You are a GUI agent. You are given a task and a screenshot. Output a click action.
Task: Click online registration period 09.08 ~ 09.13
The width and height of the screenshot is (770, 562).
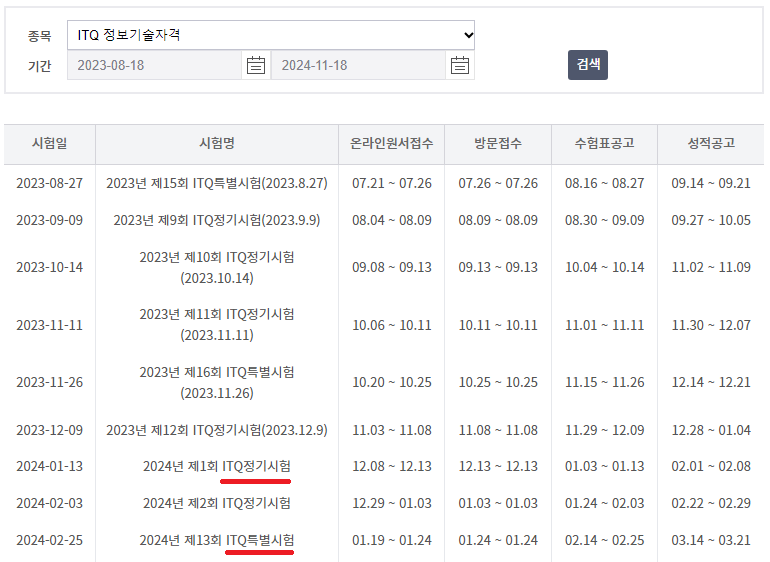(x=392, y=267)
